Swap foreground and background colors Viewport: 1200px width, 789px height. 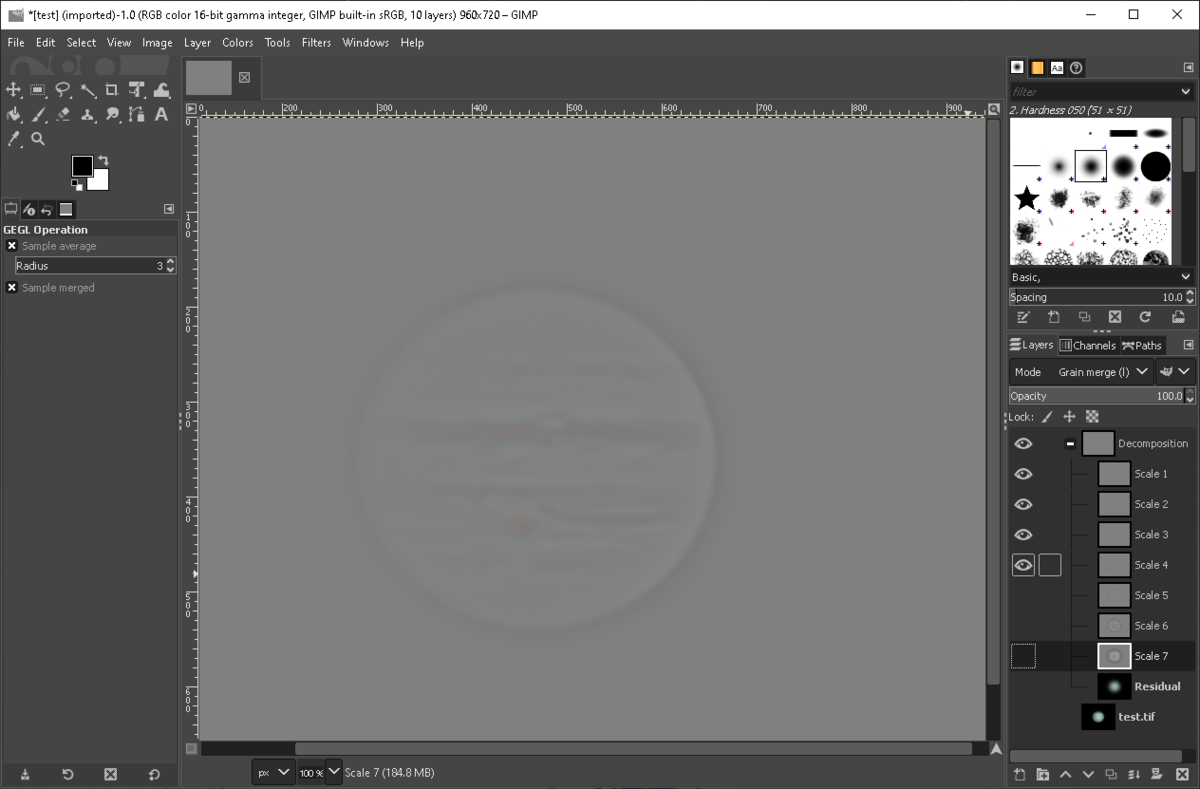point(103,160)
